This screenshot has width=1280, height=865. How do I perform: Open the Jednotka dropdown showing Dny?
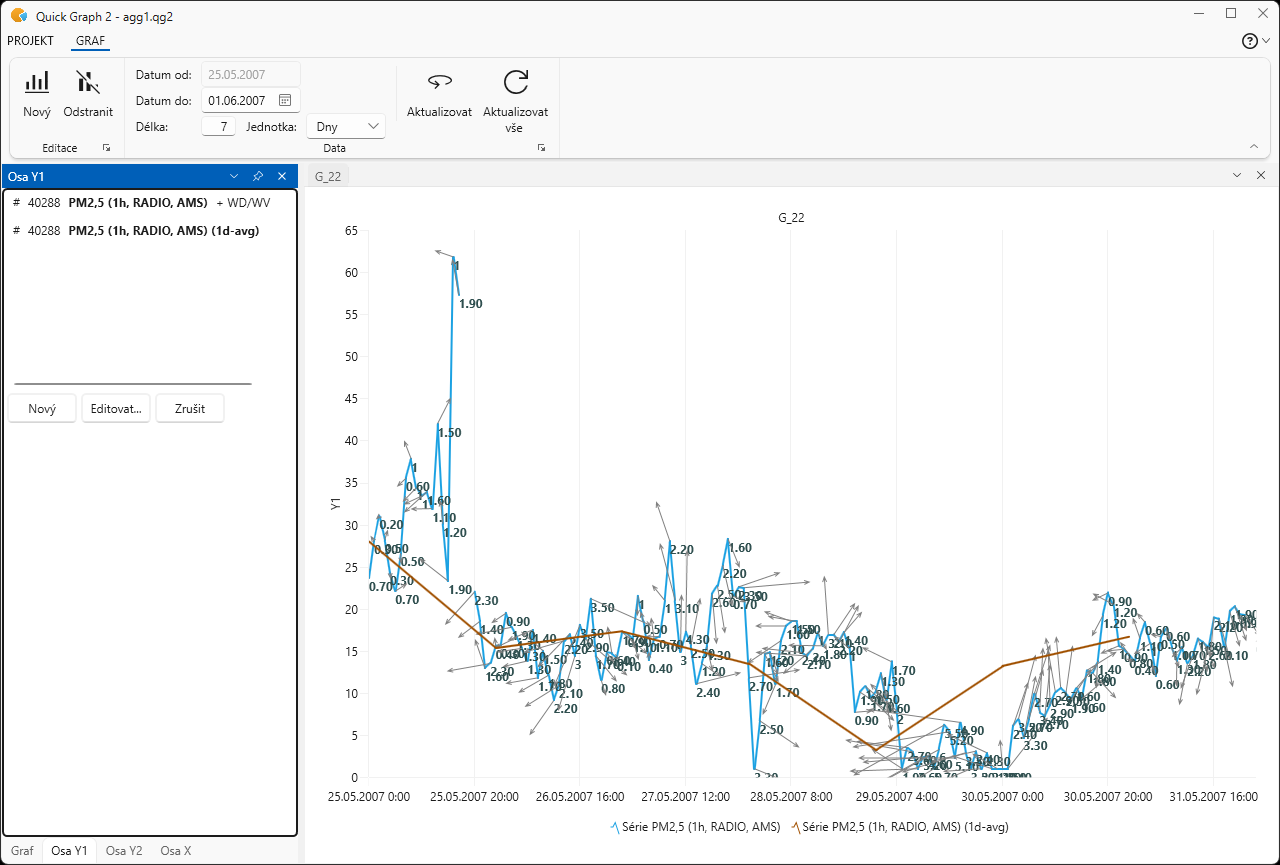point(346,127)
